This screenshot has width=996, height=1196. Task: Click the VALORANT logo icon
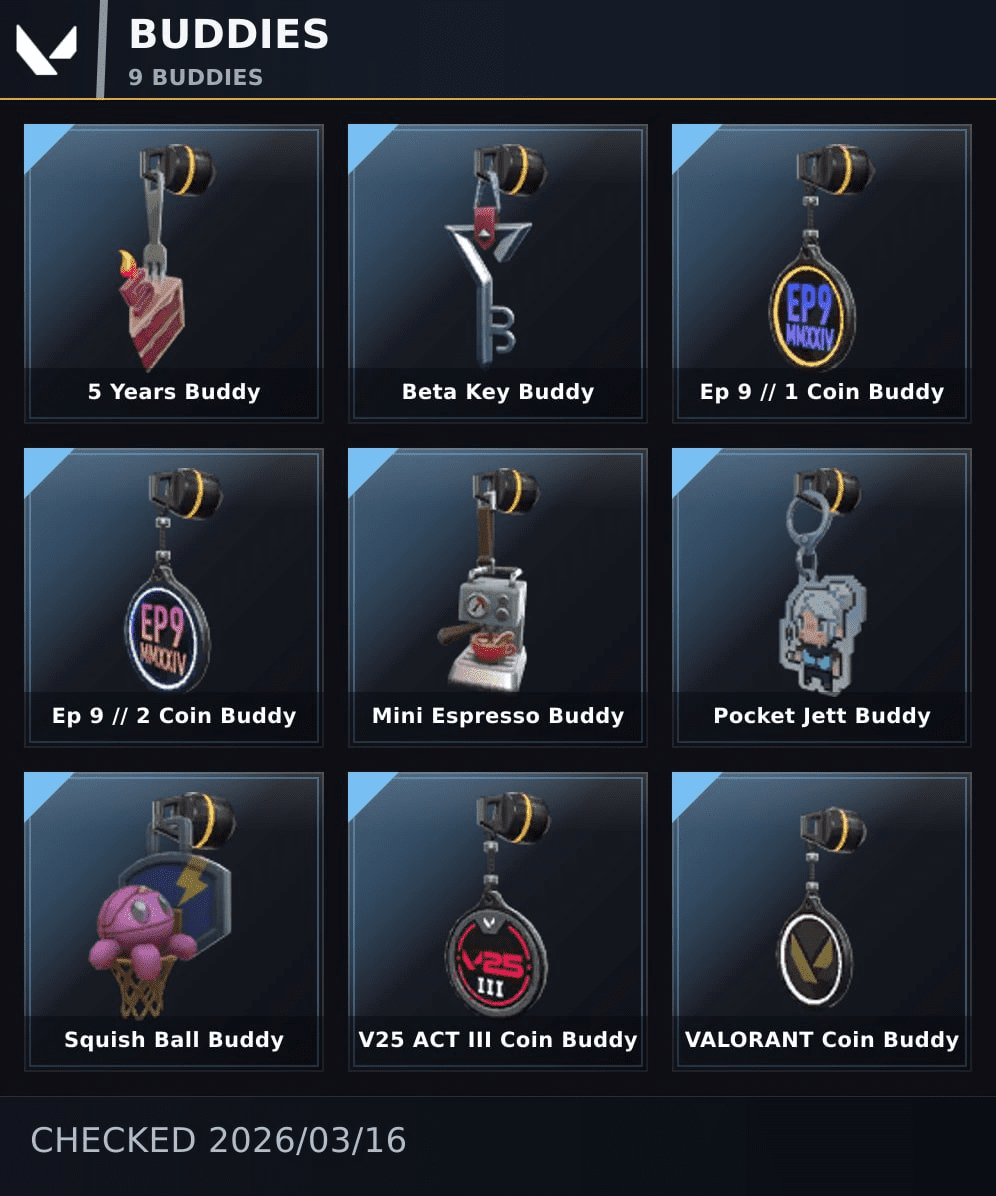tap(47, 50)
